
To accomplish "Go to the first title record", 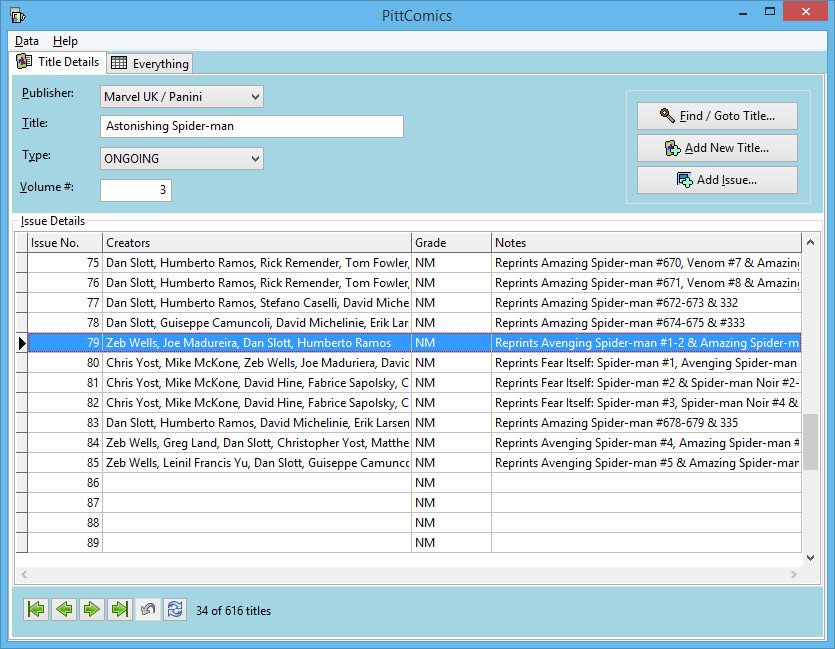I will tap(36, 610).
